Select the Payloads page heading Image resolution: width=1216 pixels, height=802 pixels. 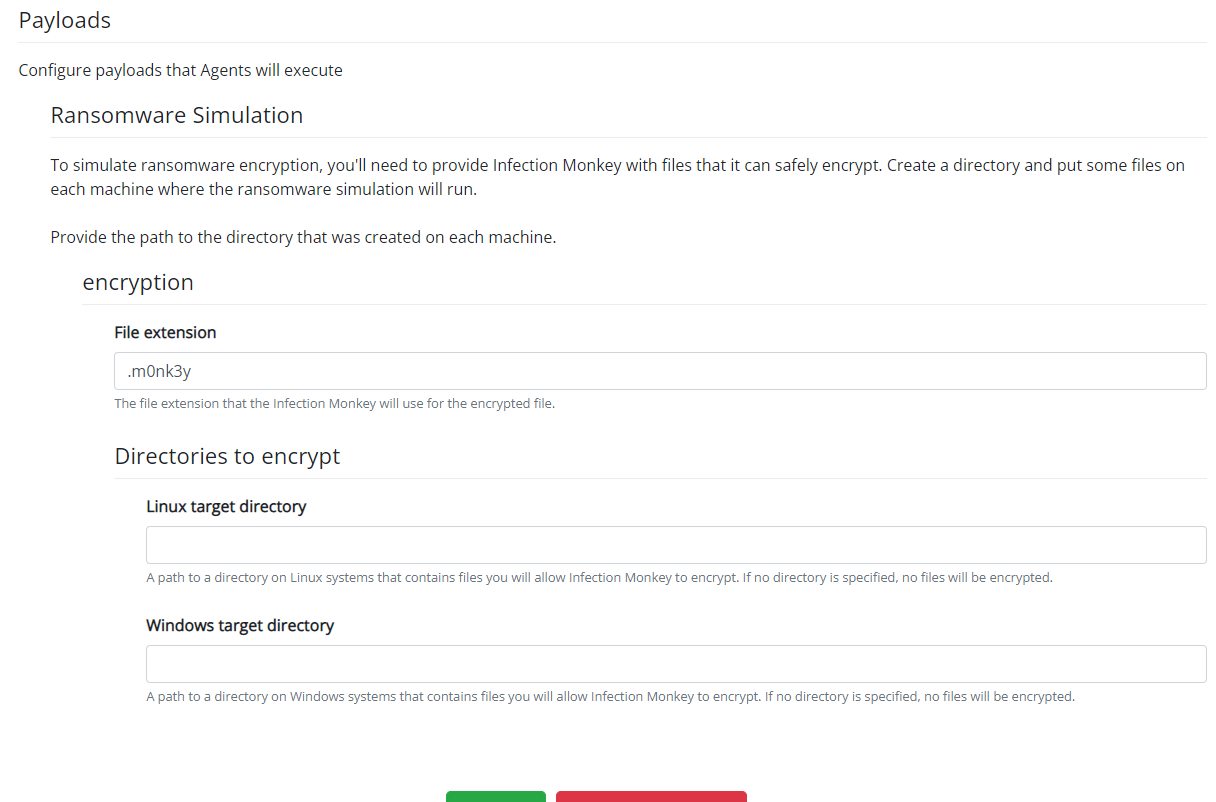(x=64, y=19)
